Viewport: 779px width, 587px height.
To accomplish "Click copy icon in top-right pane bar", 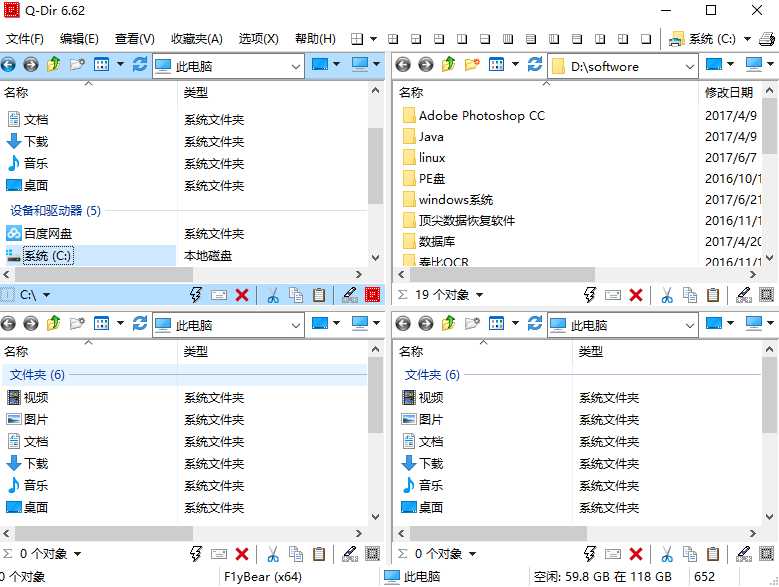I will tap(690, 295).
